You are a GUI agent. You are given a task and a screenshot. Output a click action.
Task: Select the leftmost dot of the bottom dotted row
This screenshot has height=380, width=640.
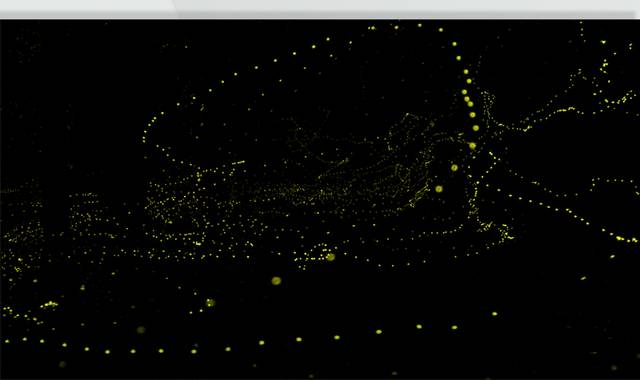pos(7,341)
